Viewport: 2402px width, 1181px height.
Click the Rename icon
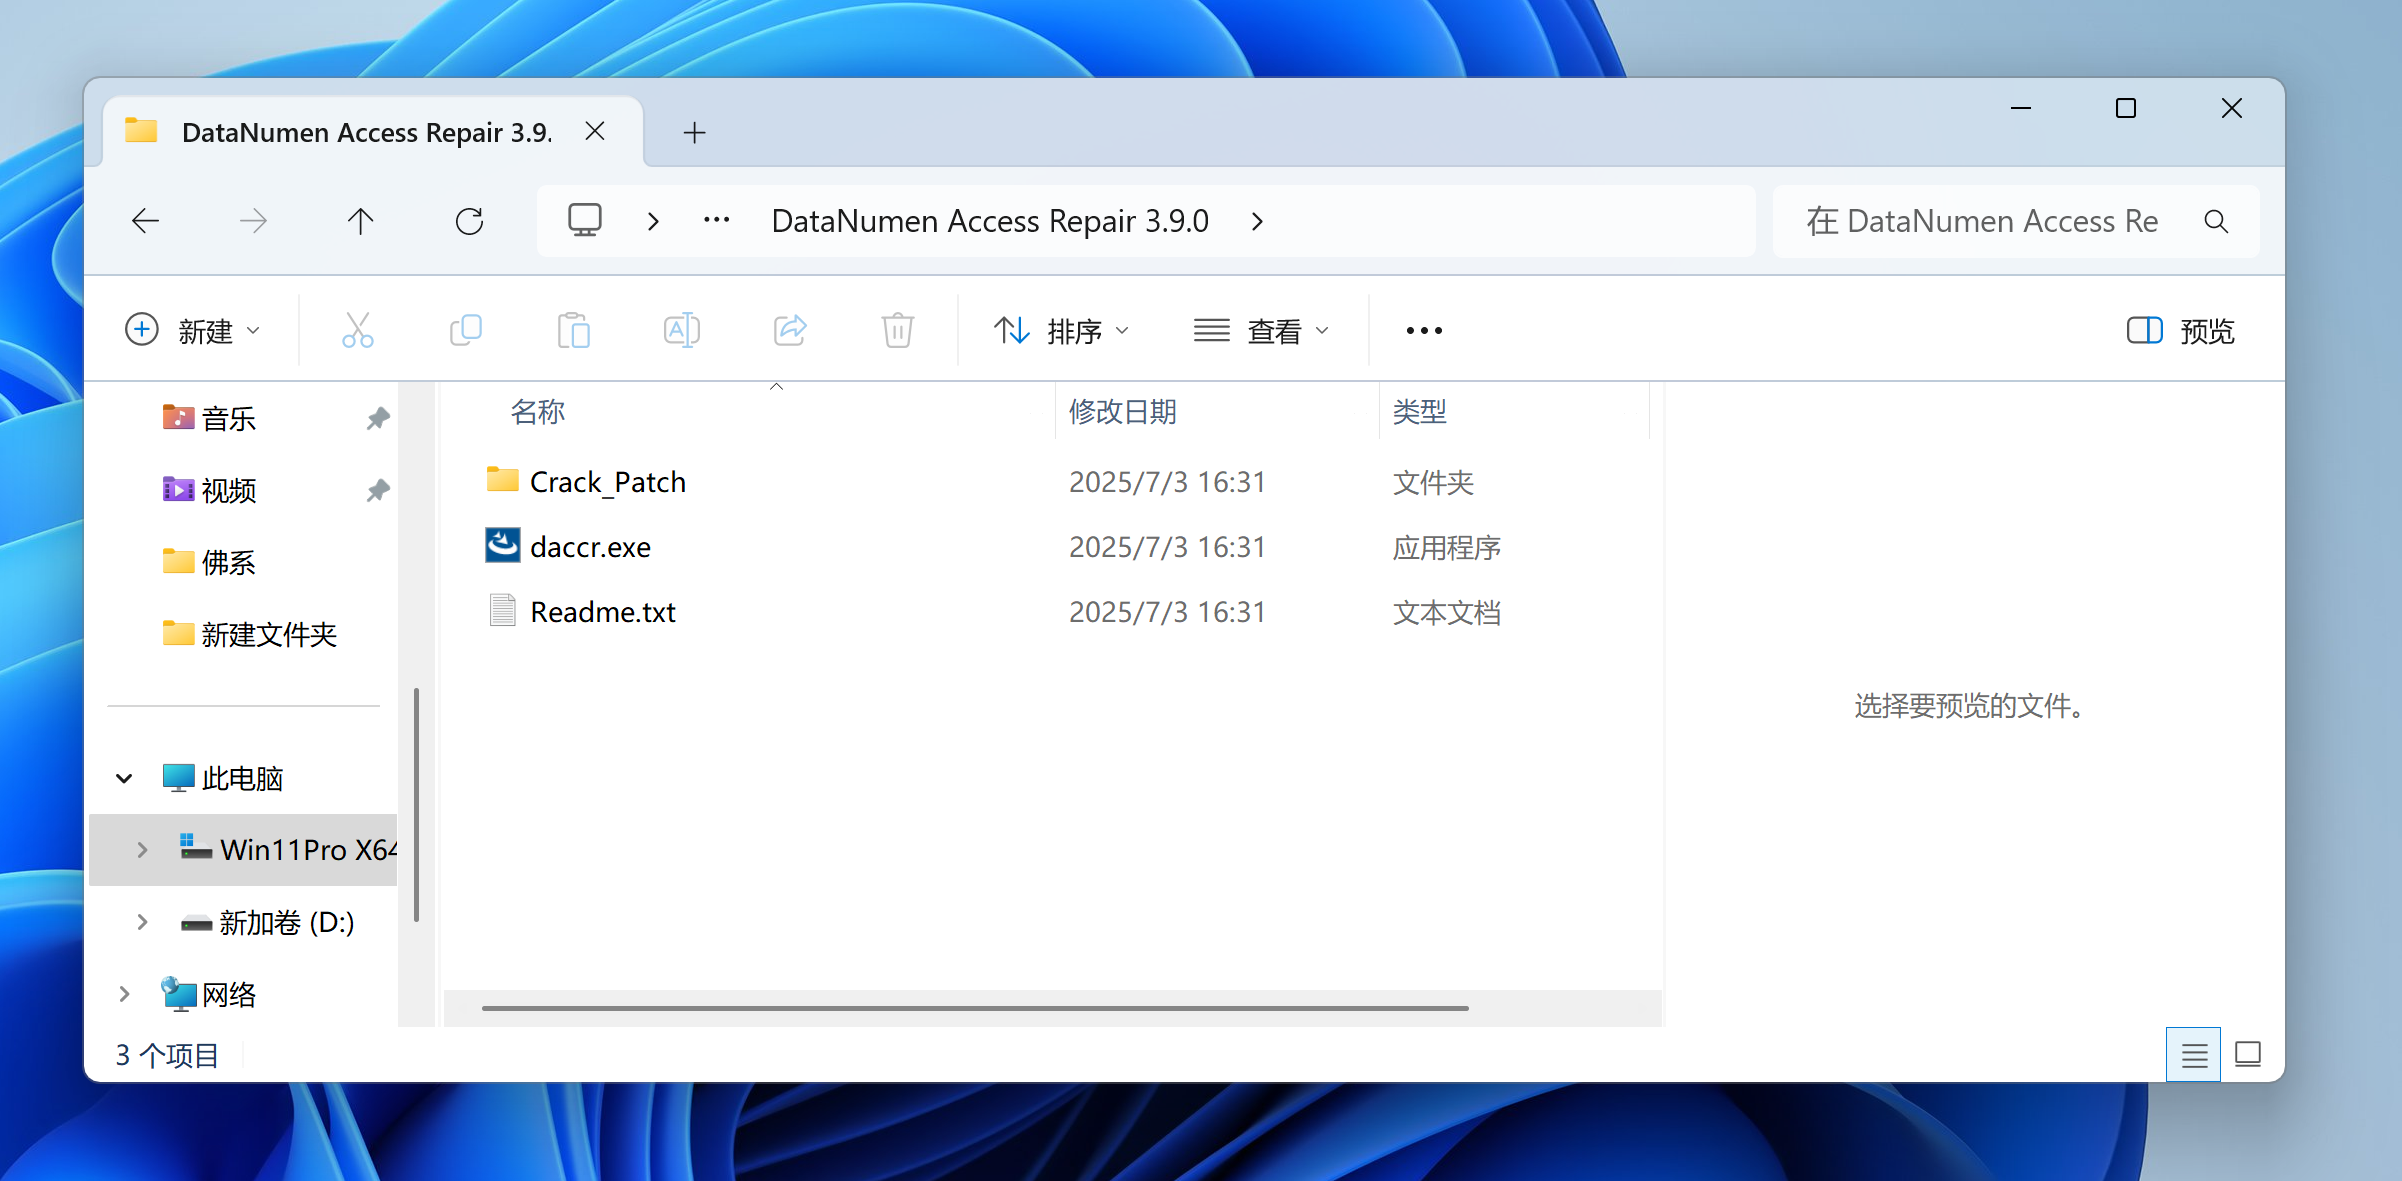tap(682, 330)
